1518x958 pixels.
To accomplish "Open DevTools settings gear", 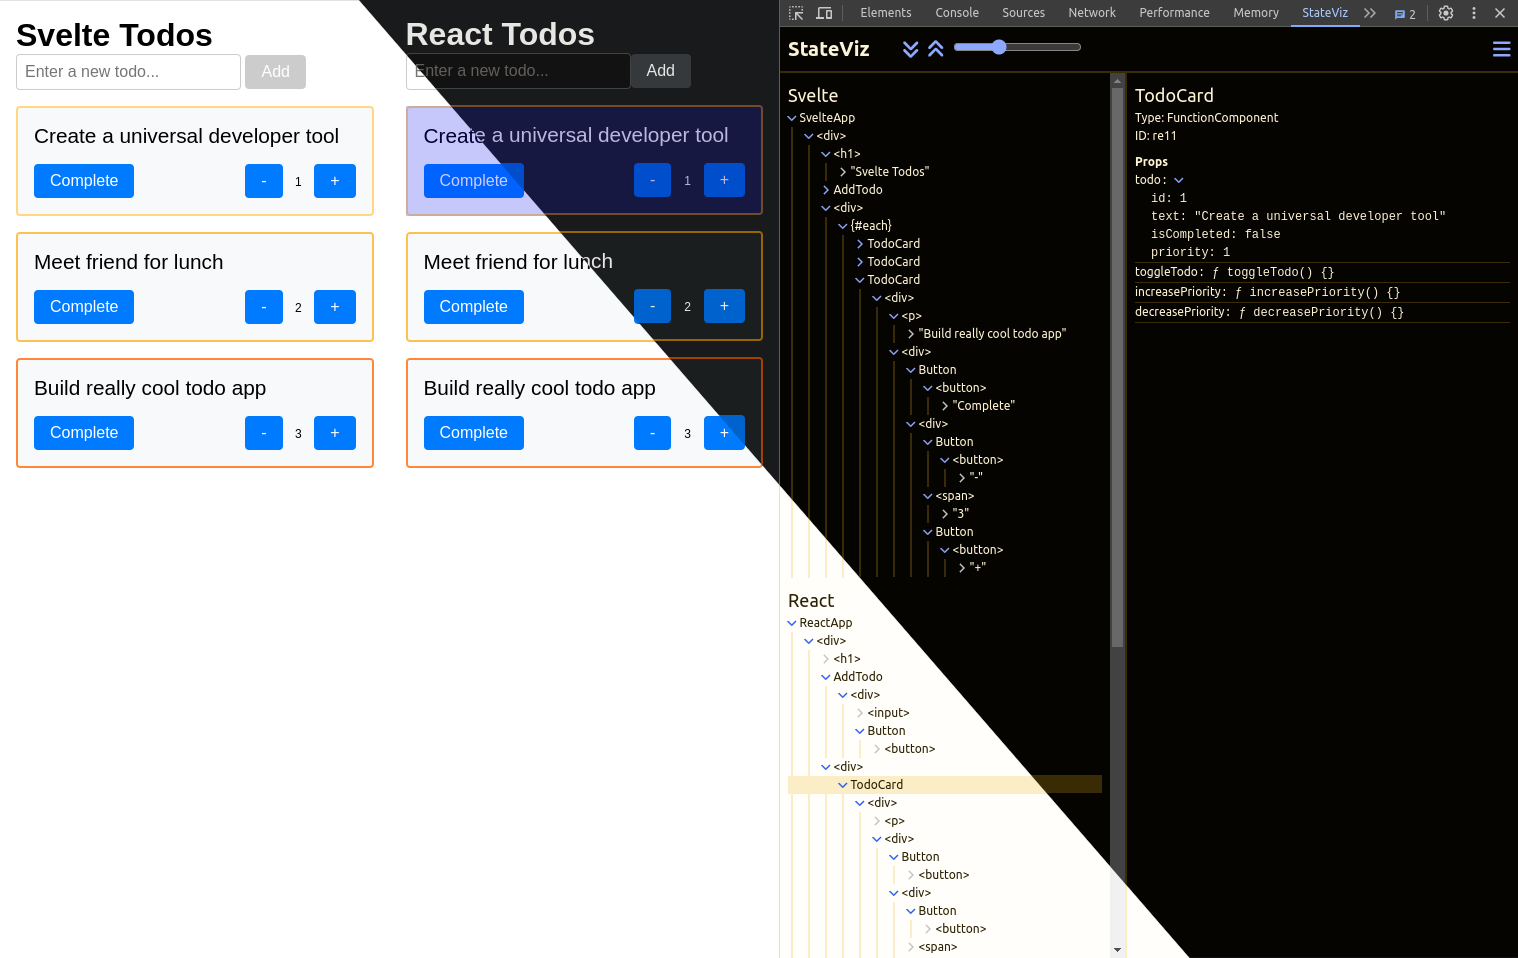I will pyautogui.click(x=1446, y=13).
